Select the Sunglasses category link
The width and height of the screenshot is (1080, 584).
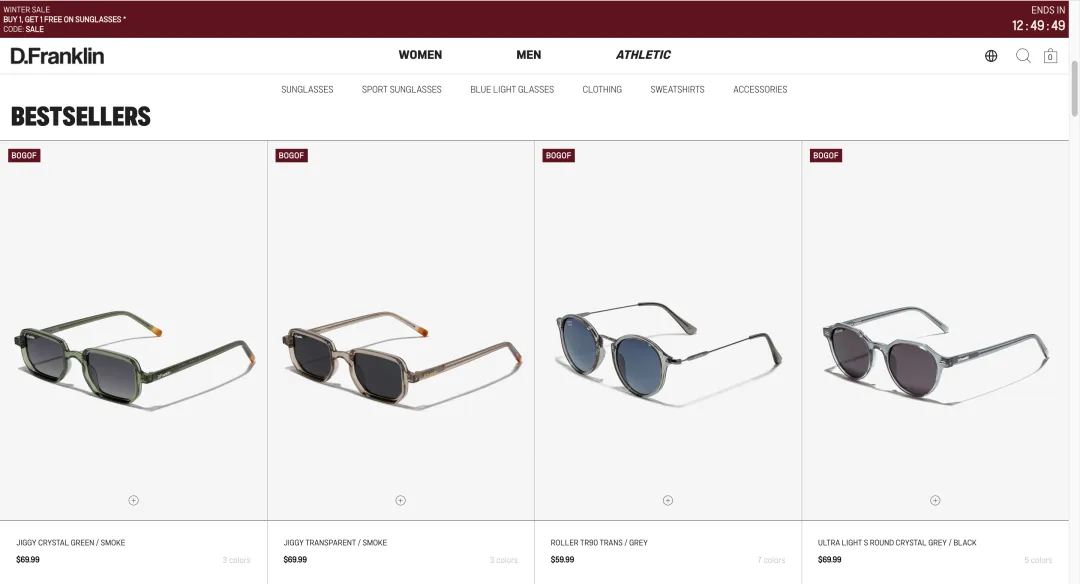pos(307,90)
